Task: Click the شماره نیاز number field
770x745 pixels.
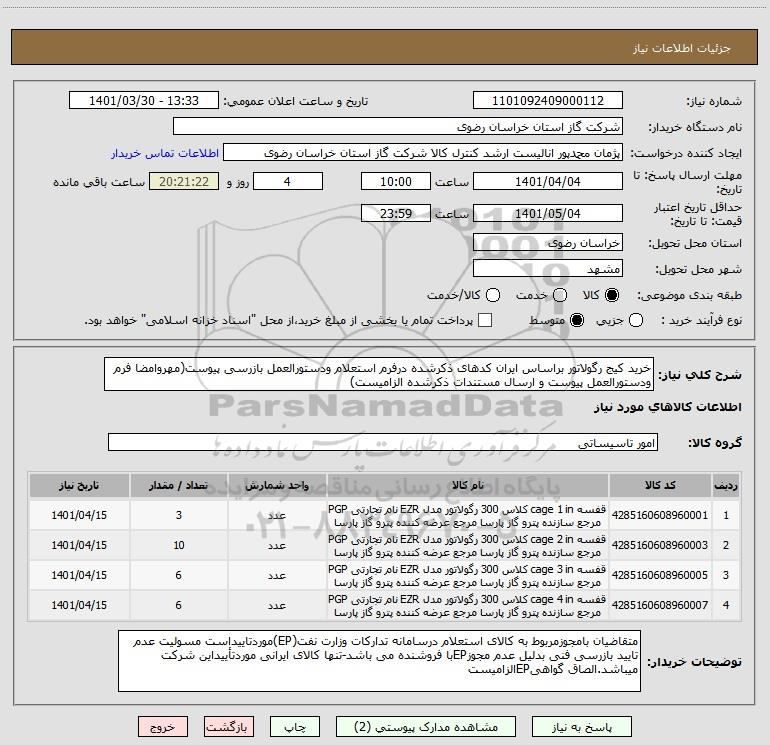Action: tap(548, 100)
